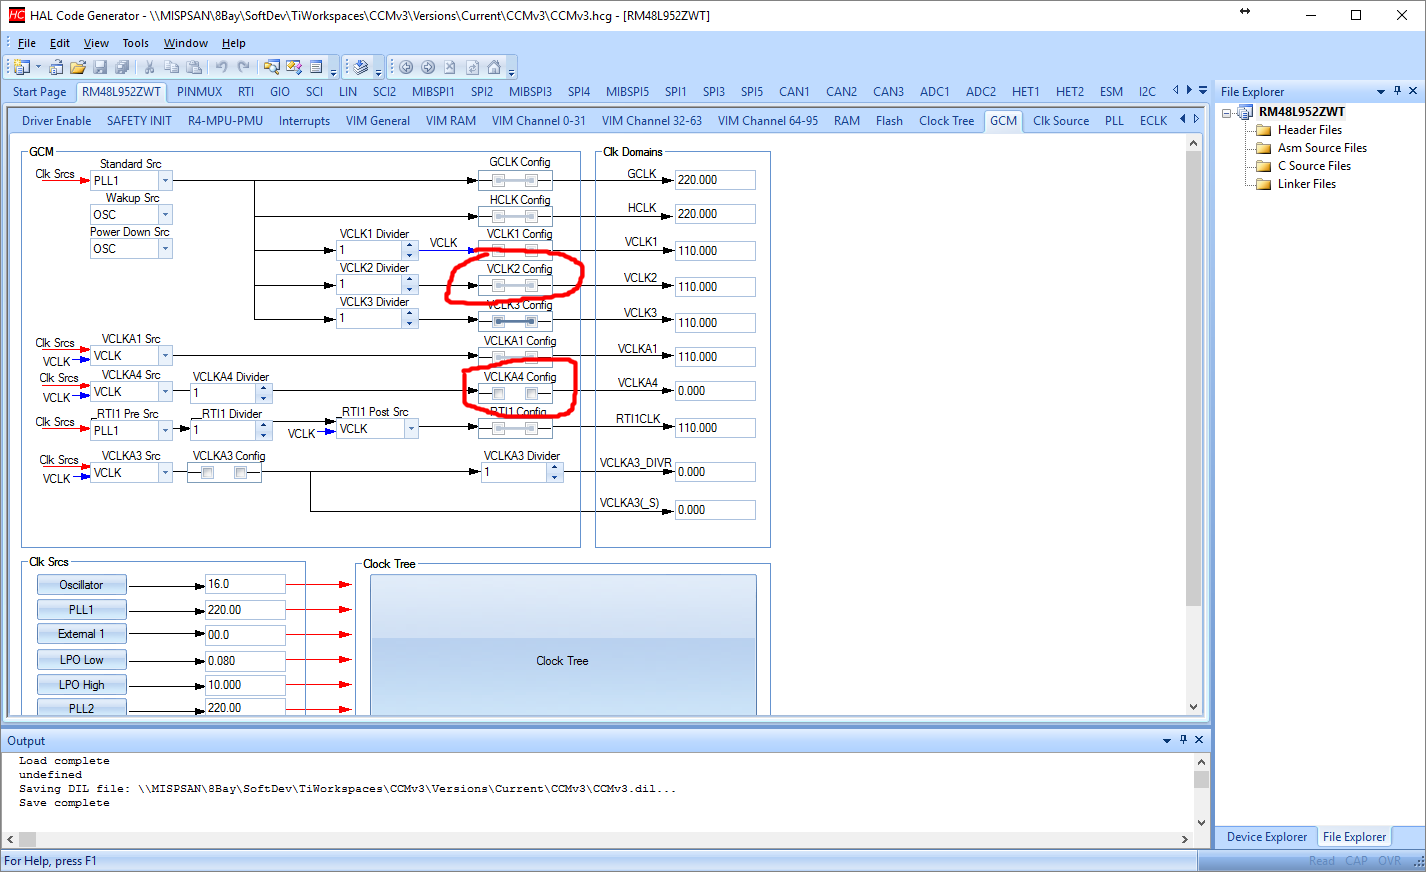Click the PLL1 button under Clk Srcs
The width and height of the screenshot is (1426, 872).
pyautogui.click(x=82, y=610)
